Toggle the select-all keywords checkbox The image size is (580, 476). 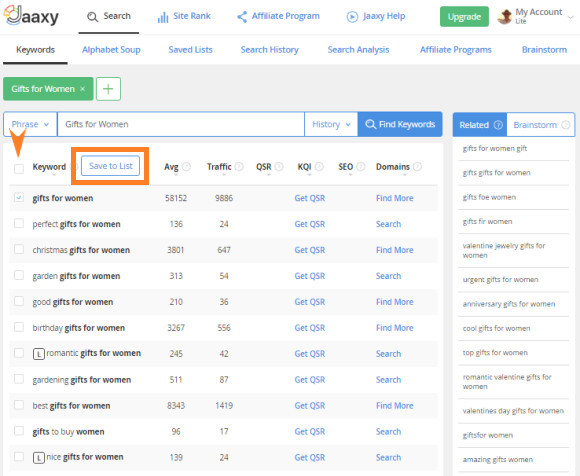19,169
